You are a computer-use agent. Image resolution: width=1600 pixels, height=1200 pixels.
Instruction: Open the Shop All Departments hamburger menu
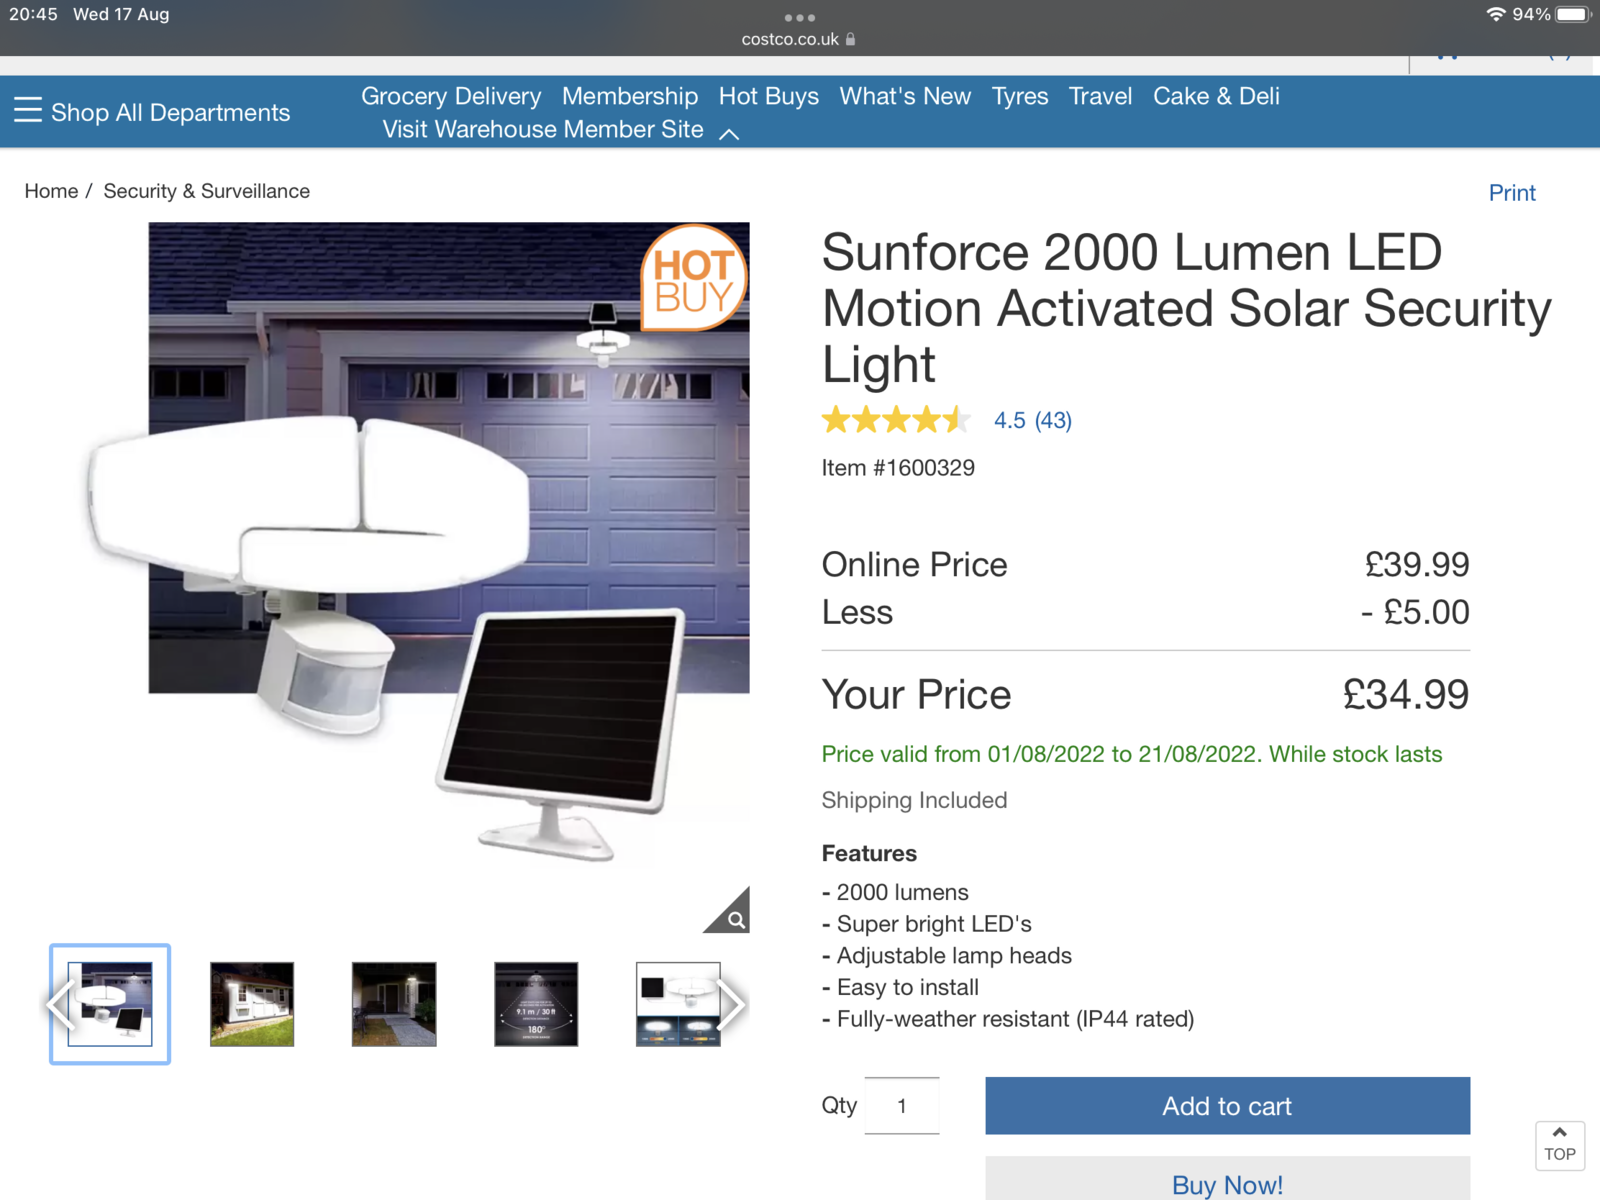pyautogui.click(x=152, y=112)
